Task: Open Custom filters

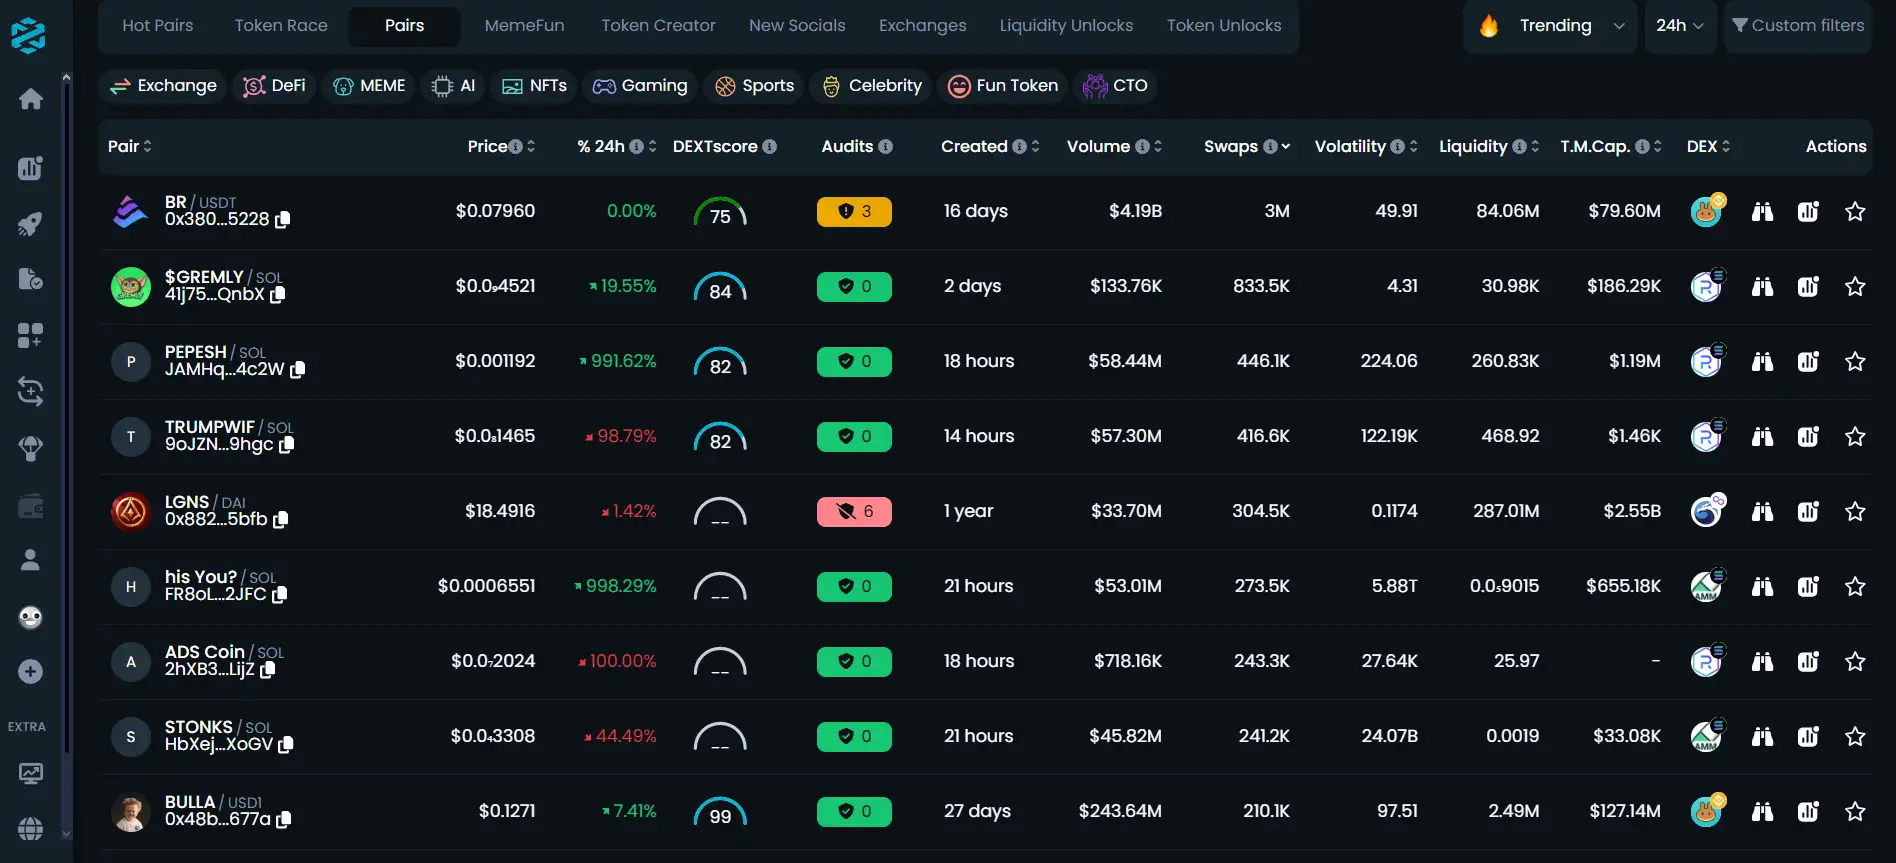Action: coord(1798,26)
